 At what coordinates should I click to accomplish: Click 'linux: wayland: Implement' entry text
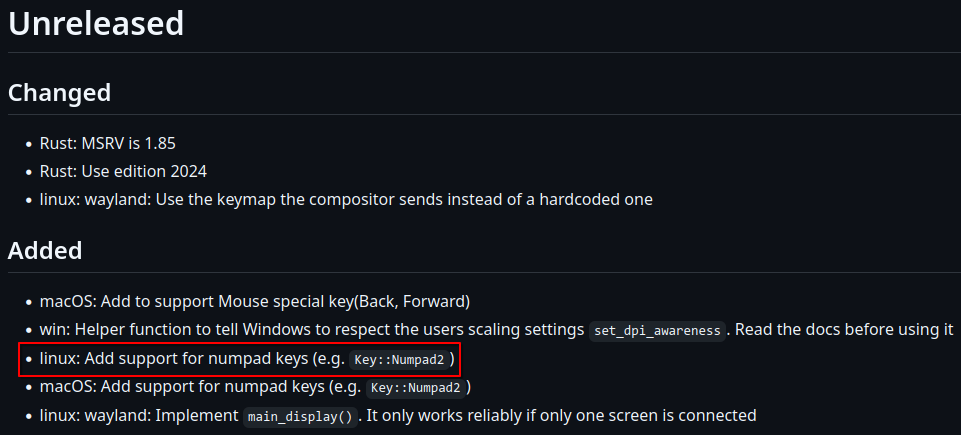pos(139,415)
